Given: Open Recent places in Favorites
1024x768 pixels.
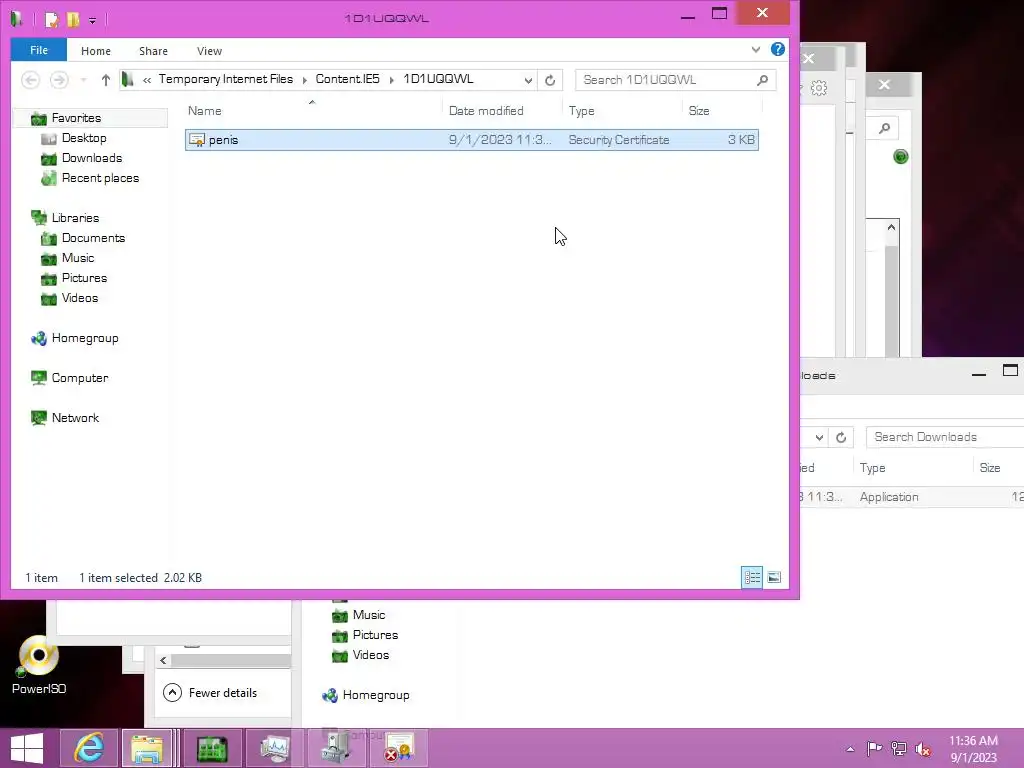Looking at the screenshot, I should pos(100,178).
